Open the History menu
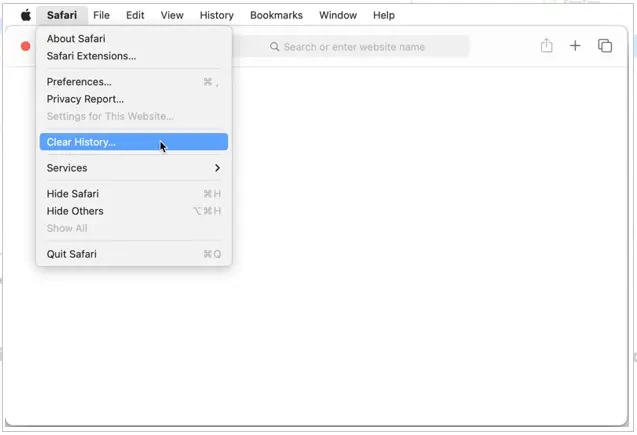The image size is (637, 435). pos(217,15)
